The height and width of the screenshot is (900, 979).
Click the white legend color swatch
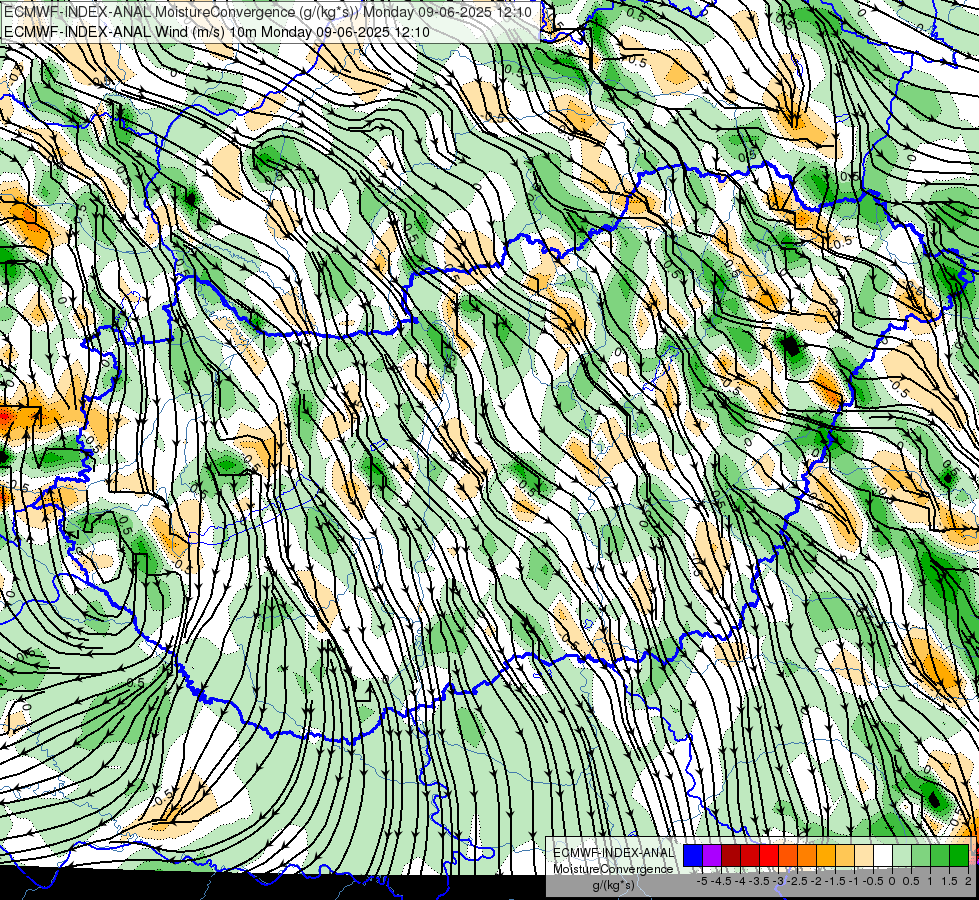(883, 855)
